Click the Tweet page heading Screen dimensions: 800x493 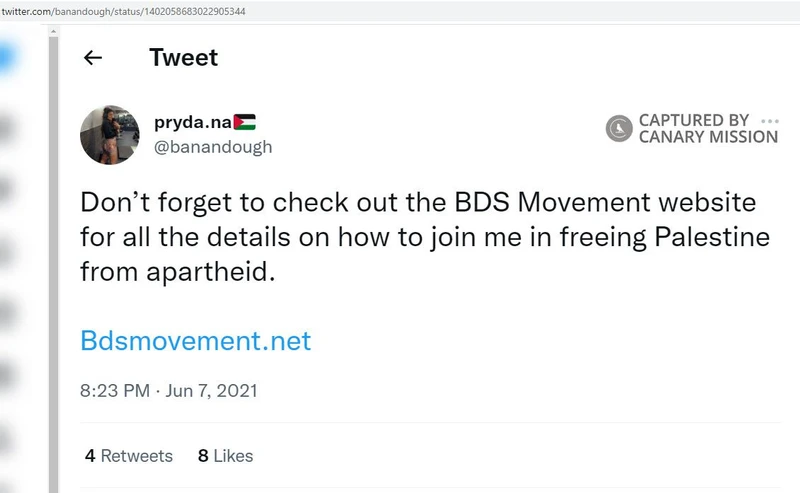coord(183,58)
